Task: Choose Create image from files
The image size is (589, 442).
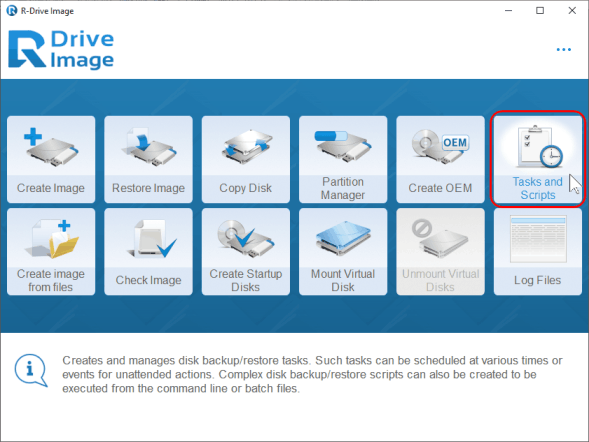Action: pyautogui.click(x=51, y=252)
